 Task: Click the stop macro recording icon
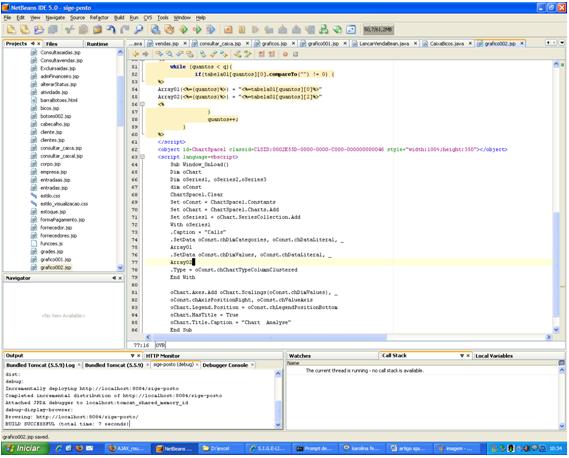[x=295, y=54]
